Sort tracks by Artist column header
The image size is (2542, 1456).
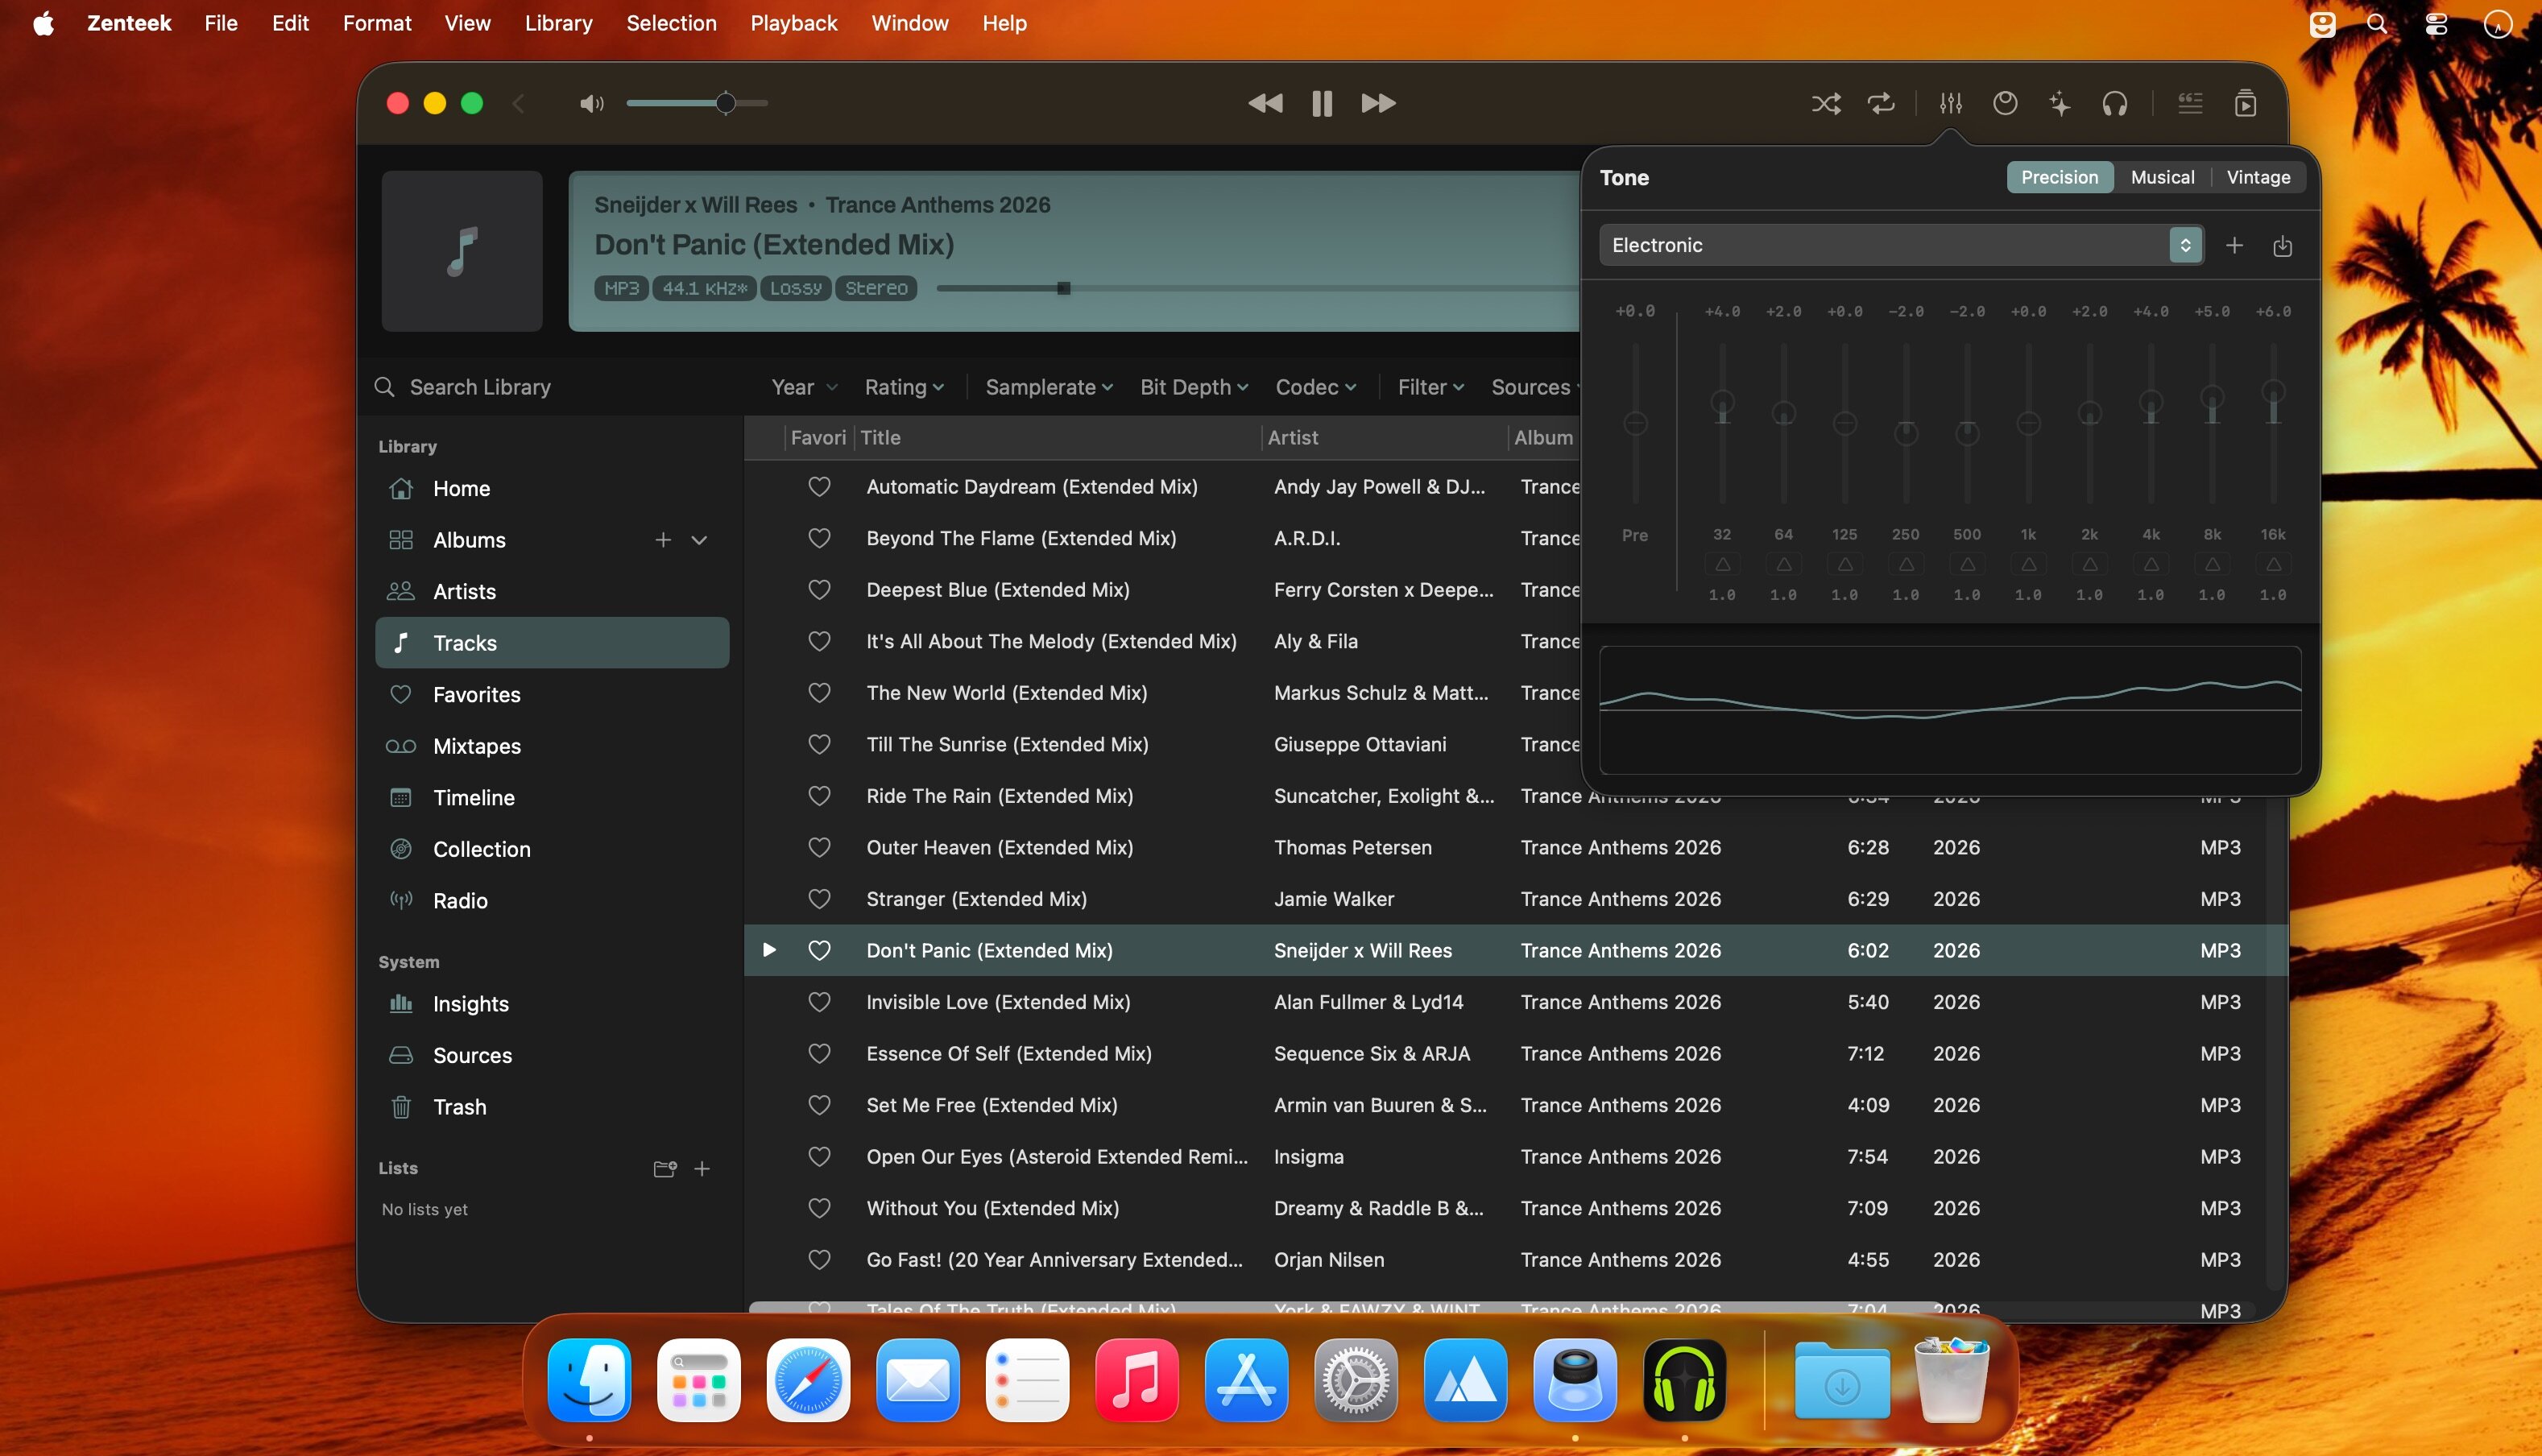[1384, 437]
